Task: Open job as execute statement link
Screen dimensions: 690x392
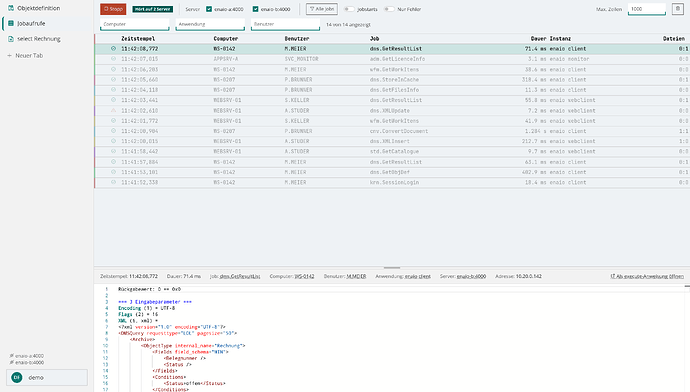Action: [647, 276]
